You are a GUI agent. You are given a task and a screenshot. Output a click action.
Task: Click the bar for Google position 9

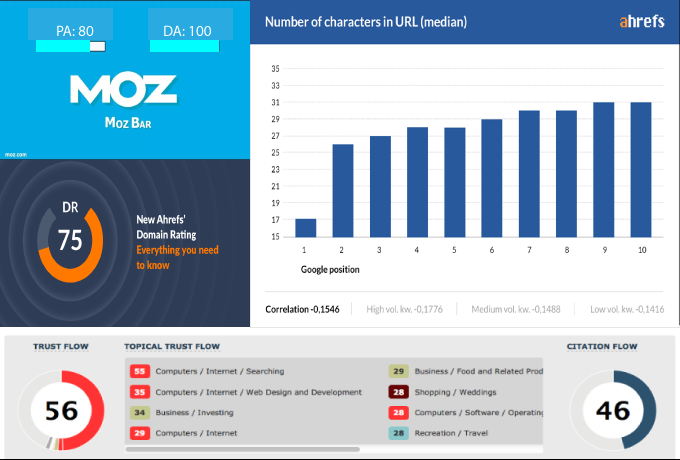tap(604, 170)
